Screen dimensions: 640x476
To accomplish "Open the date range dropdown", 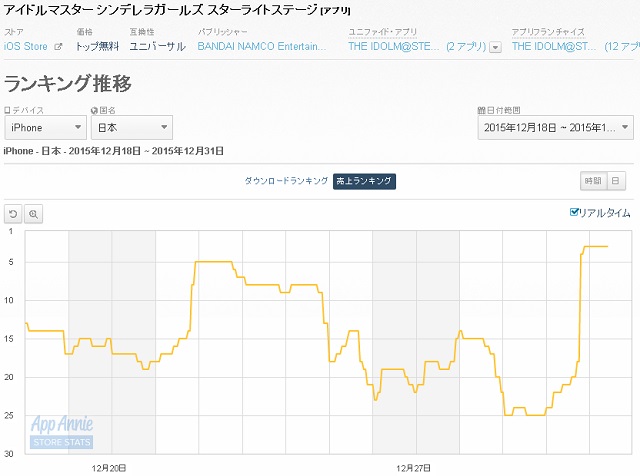I will (x=555, y=128).
